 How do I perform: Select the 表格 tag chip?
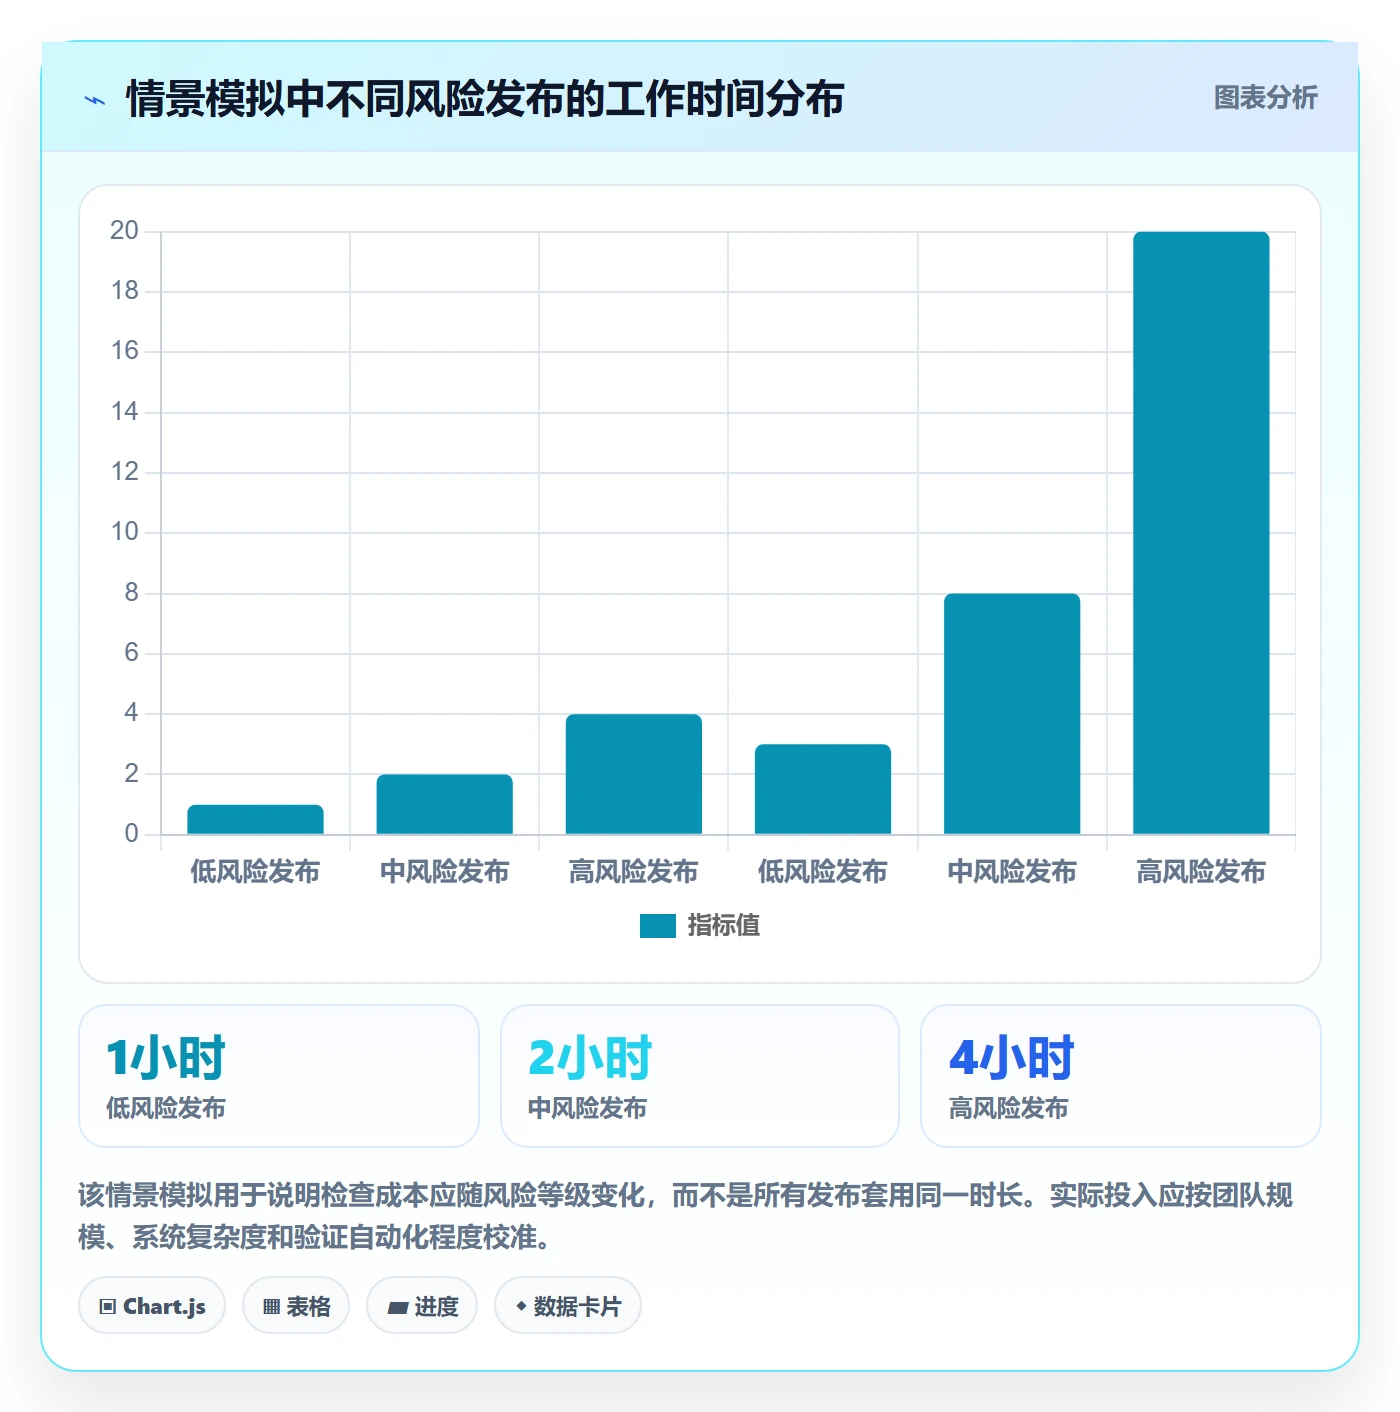point(296,1305)
